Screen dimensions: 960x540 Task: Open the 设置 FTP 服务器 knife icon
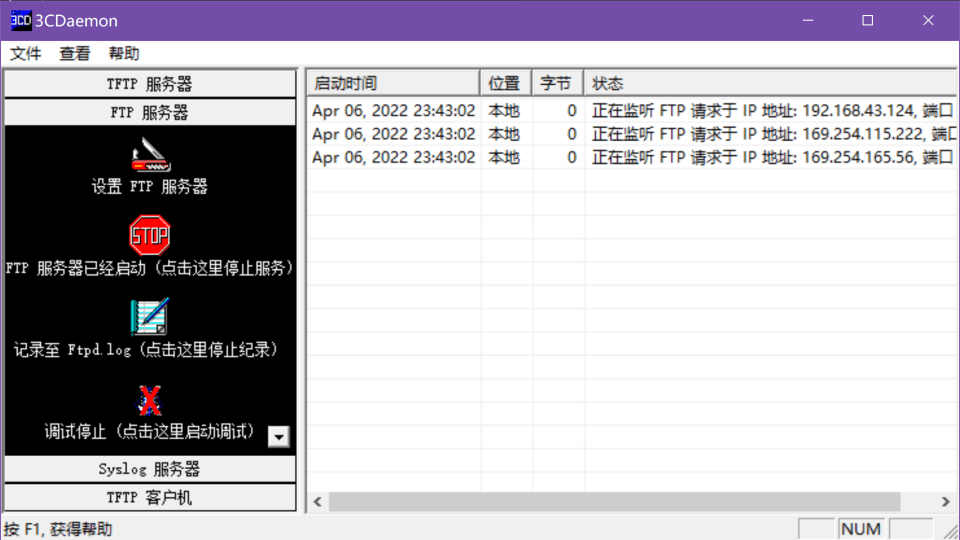[150, 154]
